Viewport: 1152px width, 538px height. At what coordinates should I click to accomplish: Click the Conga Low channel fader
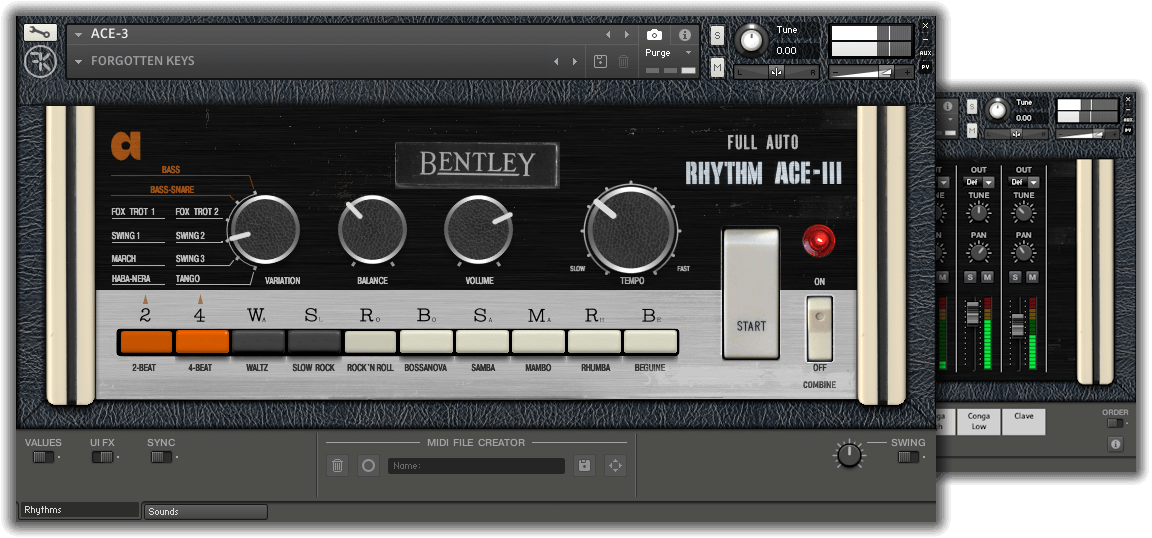pyautogui.click(x=972, y=314)
